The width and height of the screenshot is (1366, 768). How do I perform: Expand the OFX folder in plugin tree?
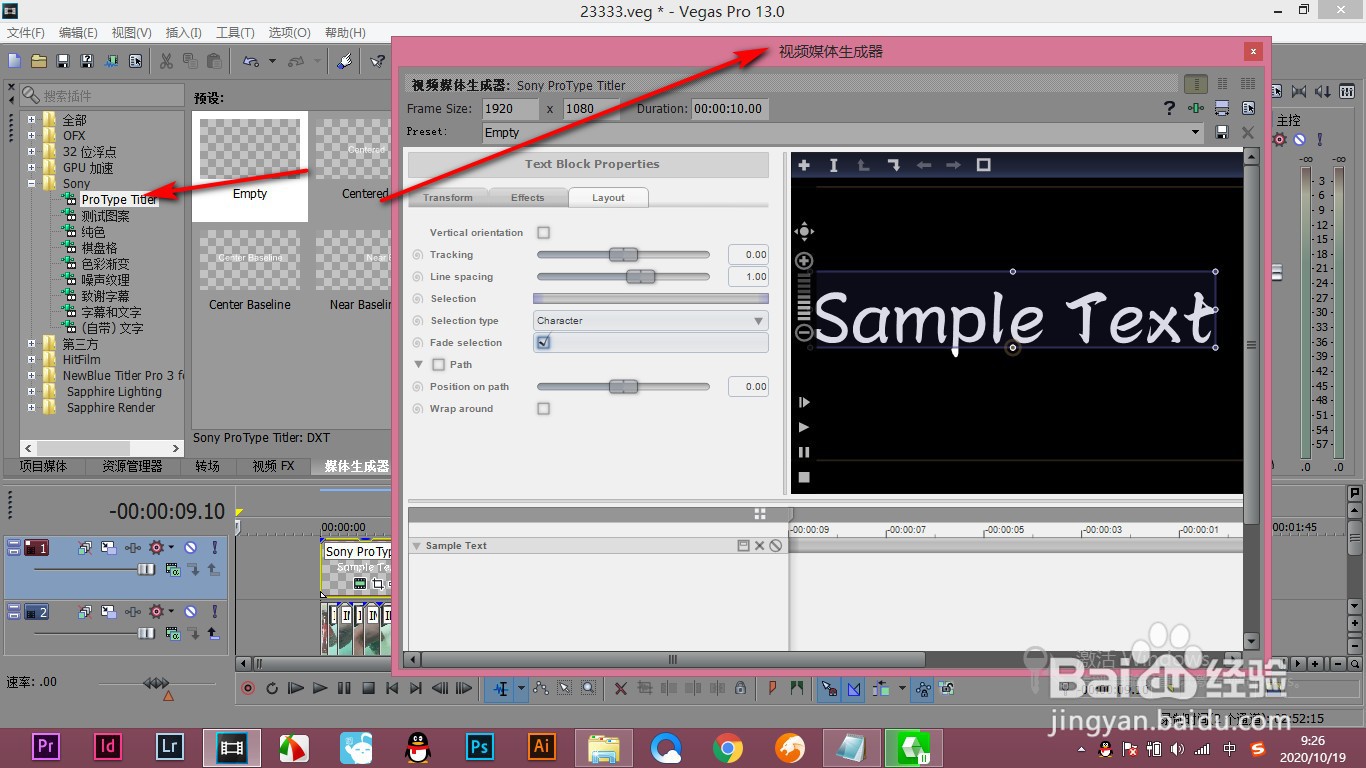(31, 136)
